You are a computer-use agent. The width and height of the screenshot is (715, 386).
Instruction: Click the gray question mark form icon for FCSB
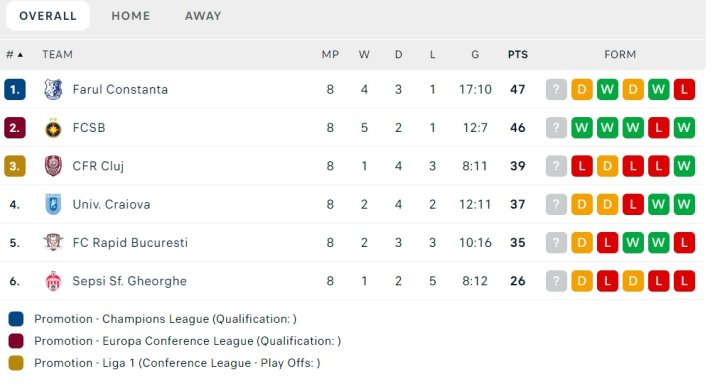tap(556, 128)
